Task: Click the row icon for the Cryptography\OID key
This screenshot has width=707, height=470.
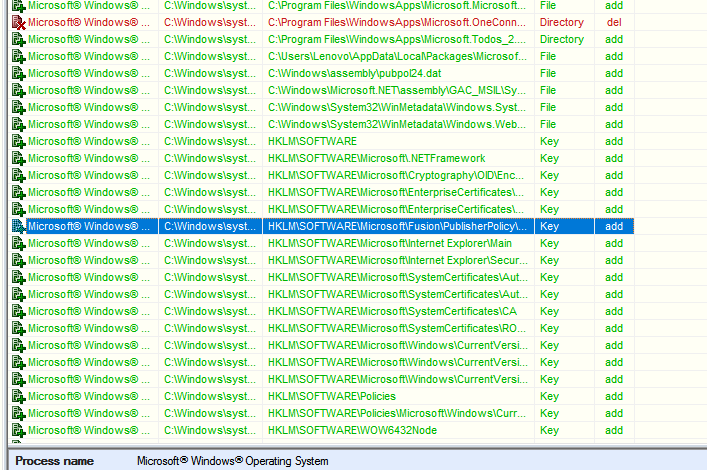Action: [18, 175]
